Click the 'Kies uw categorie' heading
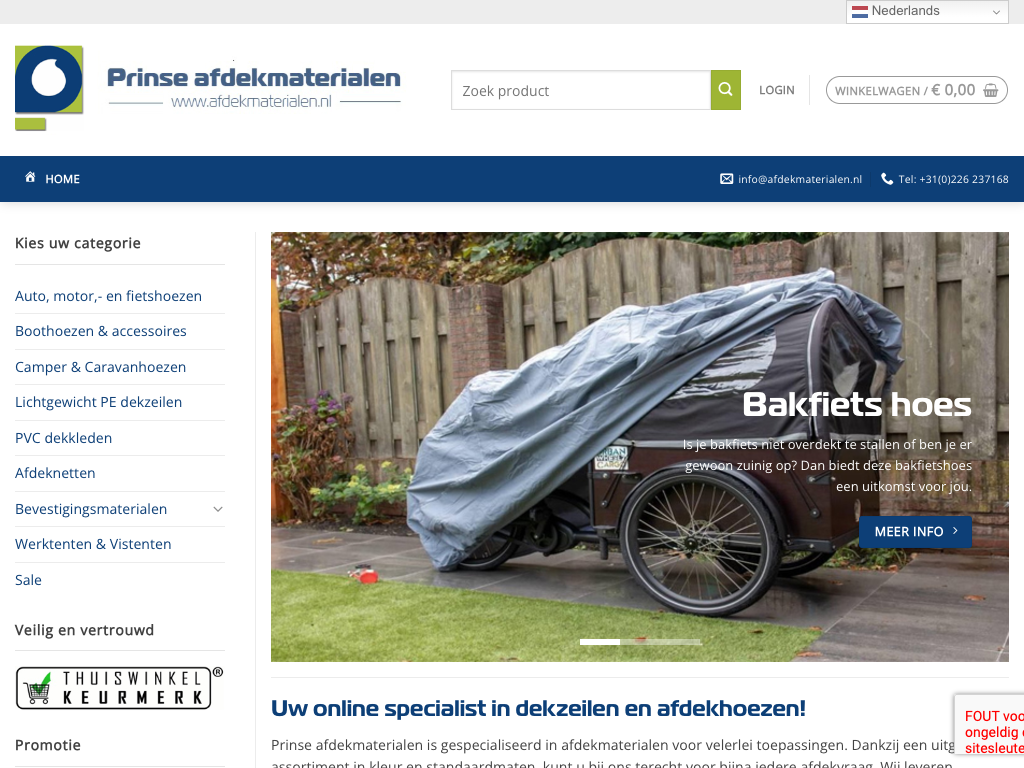The height and width of the screenshot is (768, 1024). 78,243
